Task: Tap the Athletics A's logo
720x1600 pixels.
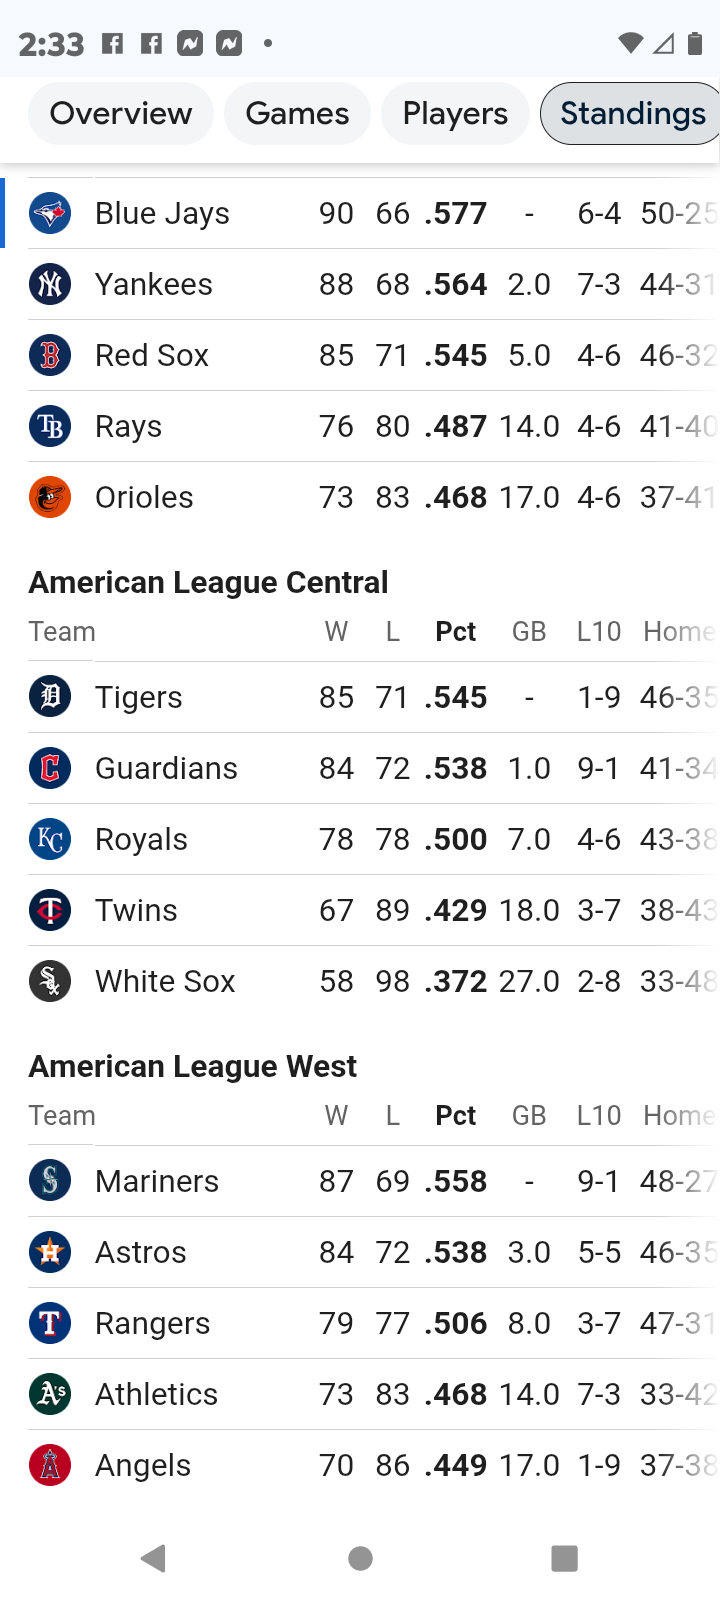Action: pyautogui.click(x=50, y=1394)
